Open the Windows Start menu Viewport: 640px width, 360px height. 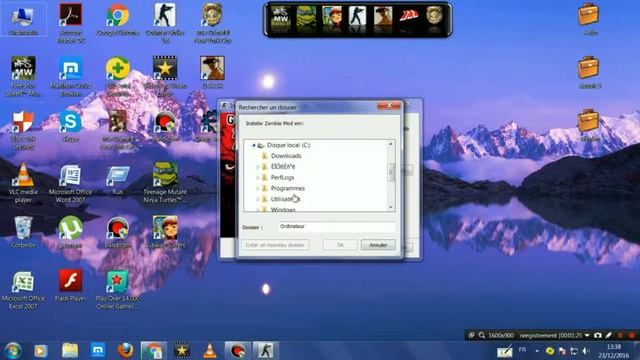click(13, 351)
